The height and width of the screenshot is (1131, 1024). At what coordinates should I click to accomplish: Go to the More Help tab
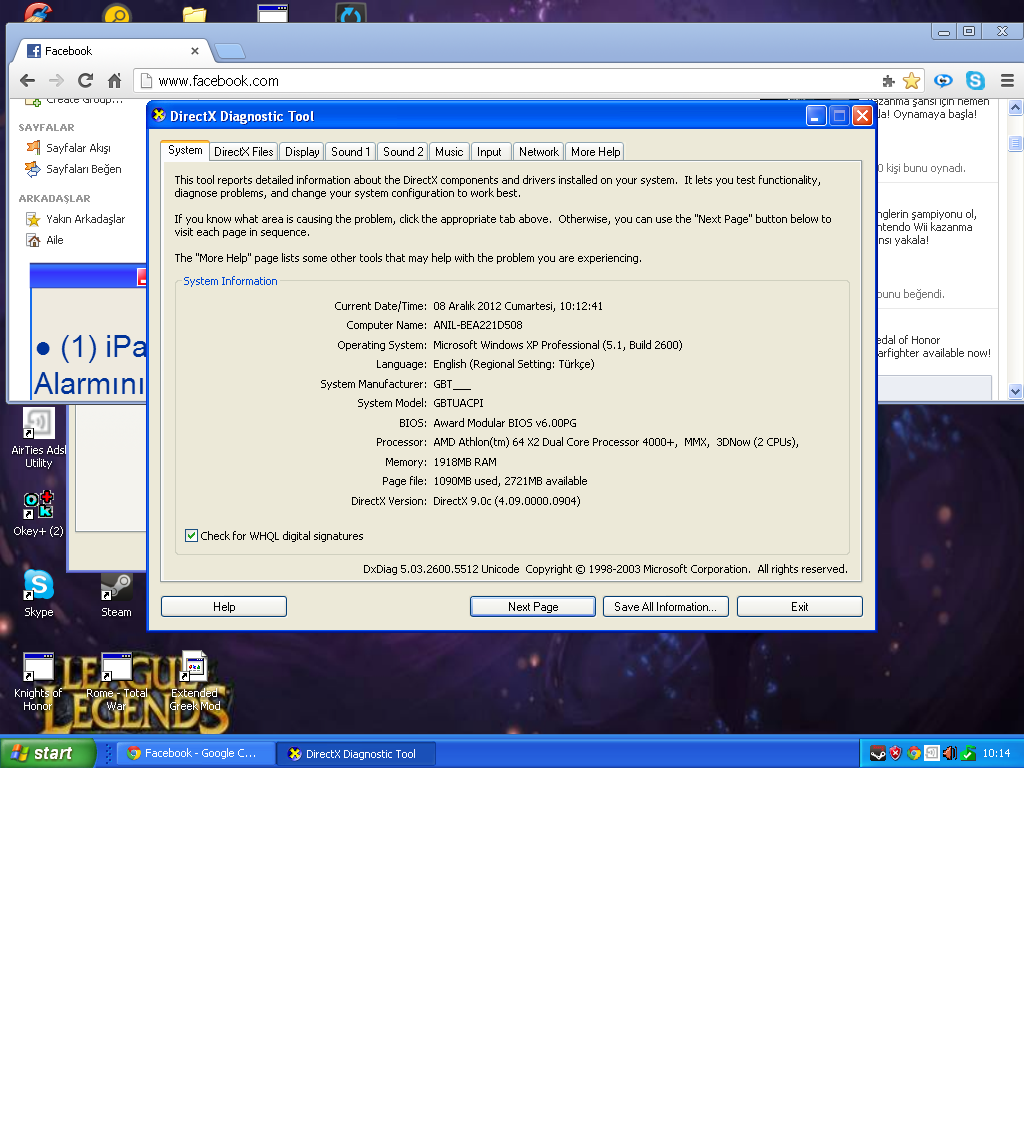(x=595, y=152)
